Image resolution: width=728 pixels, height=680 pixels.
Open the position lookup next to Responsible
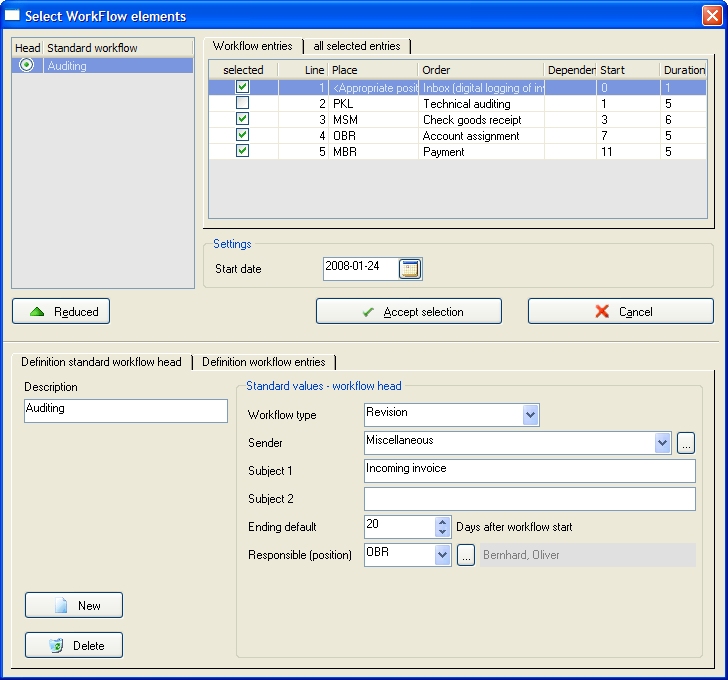click(466, 555)
